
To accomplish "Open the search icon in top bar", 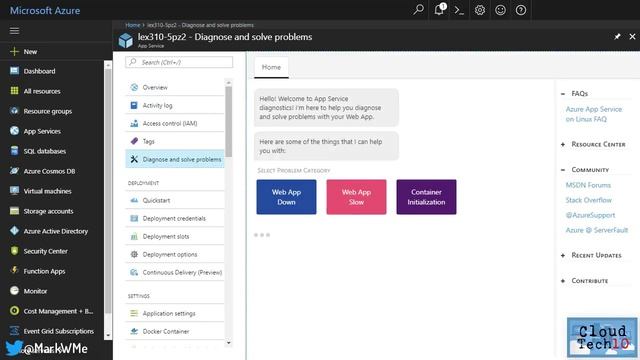I will click(x=418, y=9).
